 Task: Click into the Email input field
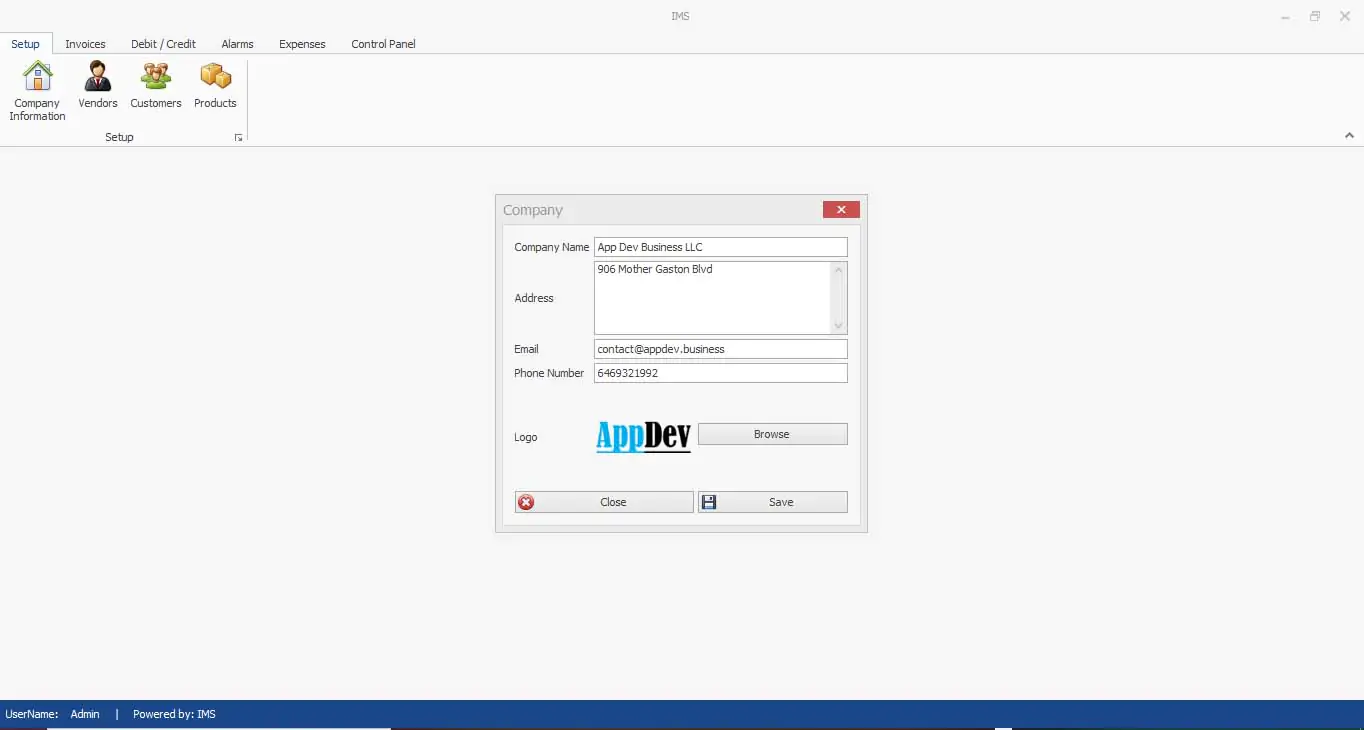(720, 349)
